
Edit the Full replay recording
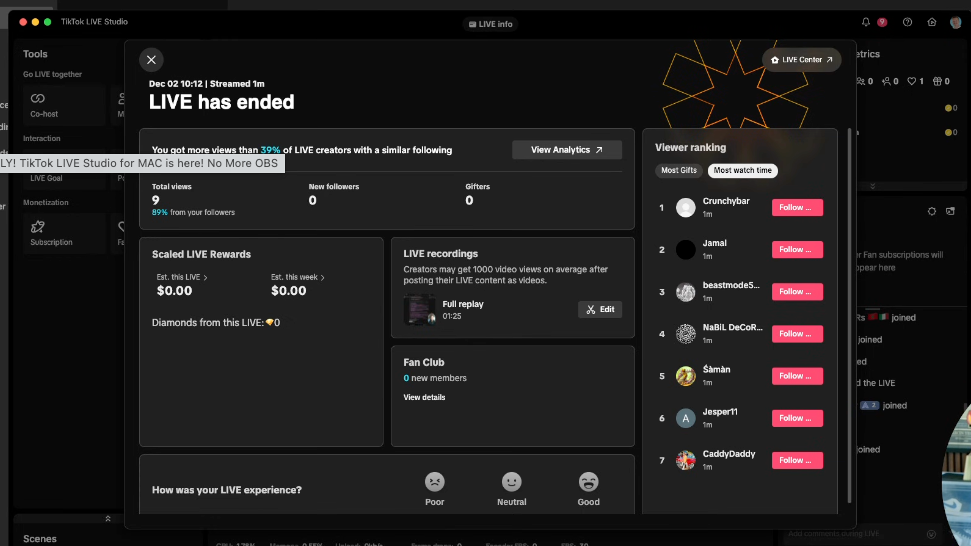pos(600,310)
